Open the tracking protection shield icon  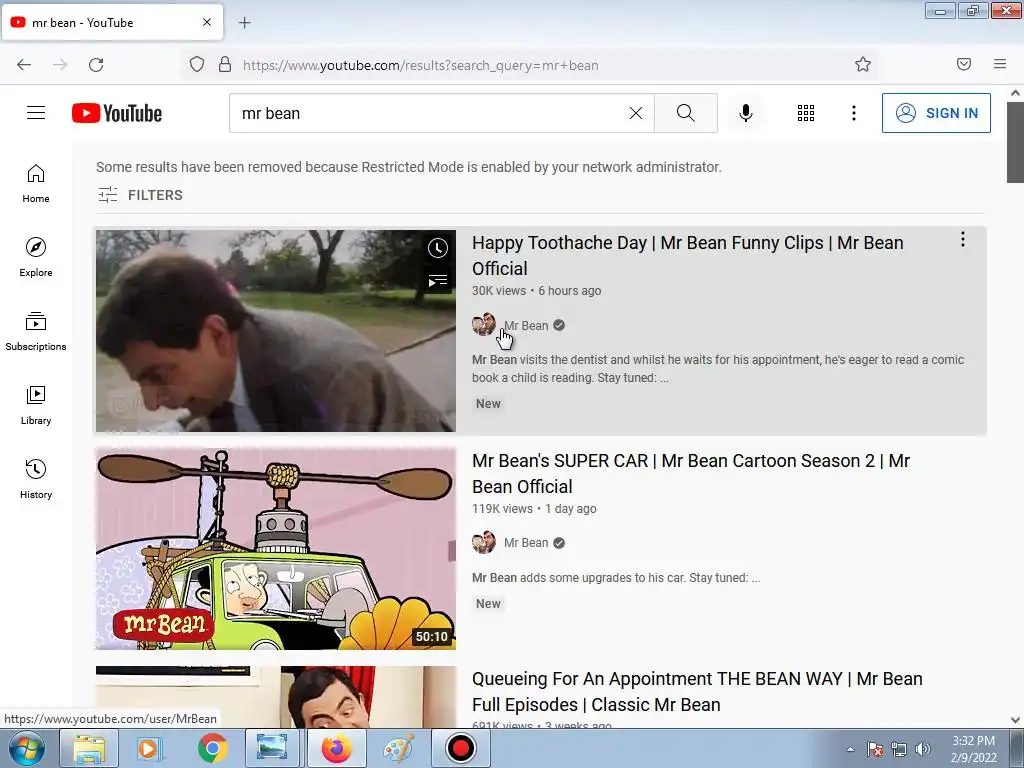pyautogui.click(x=197, y=65)
